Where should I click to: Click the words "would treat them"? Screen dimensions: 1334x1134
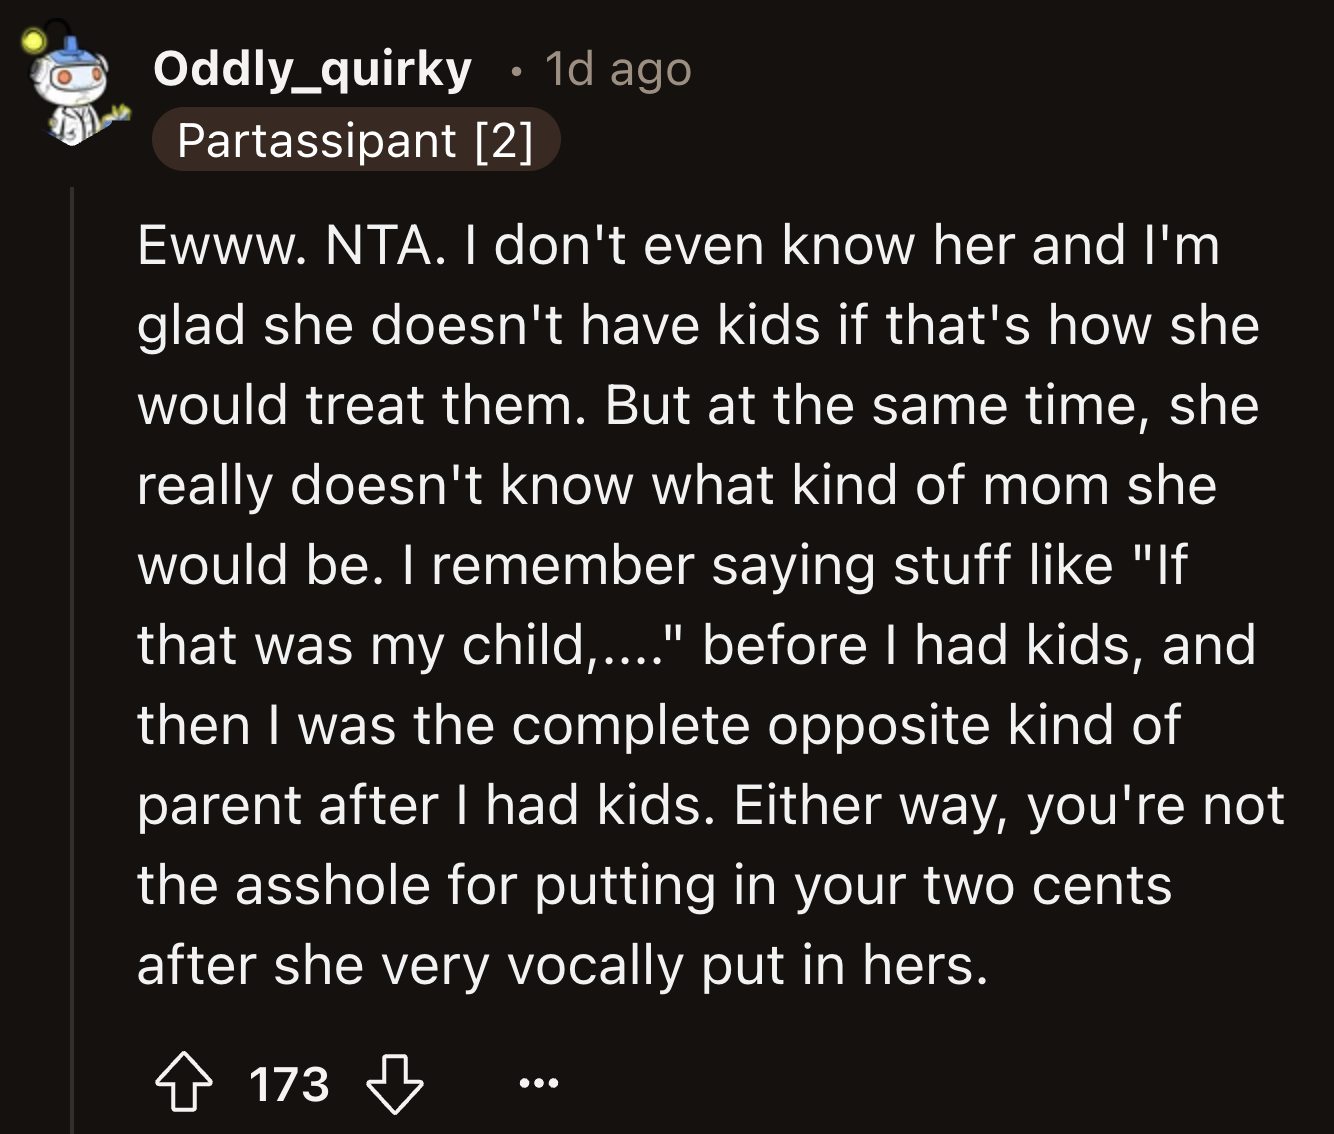click(360, 405)
